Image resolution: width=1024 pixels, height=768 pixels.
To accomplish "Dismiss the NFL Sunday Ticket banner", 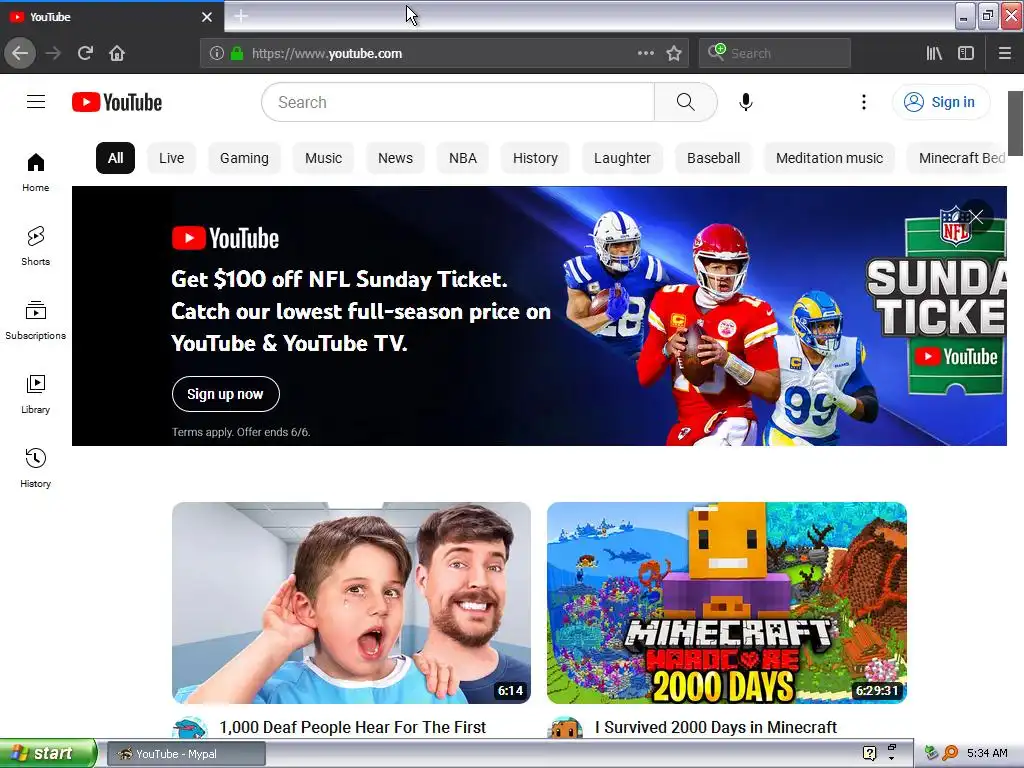I will (976, 216).
